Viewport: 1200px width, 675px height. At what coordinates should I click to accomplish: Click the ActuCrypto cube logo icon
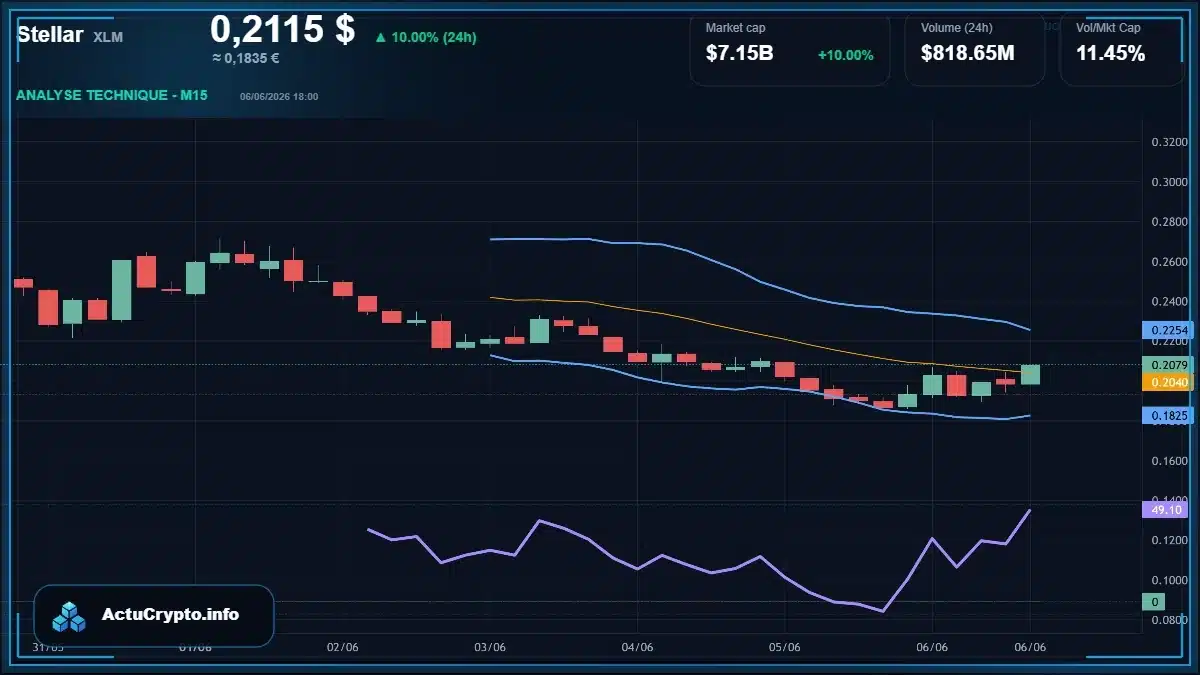(70, 616)
